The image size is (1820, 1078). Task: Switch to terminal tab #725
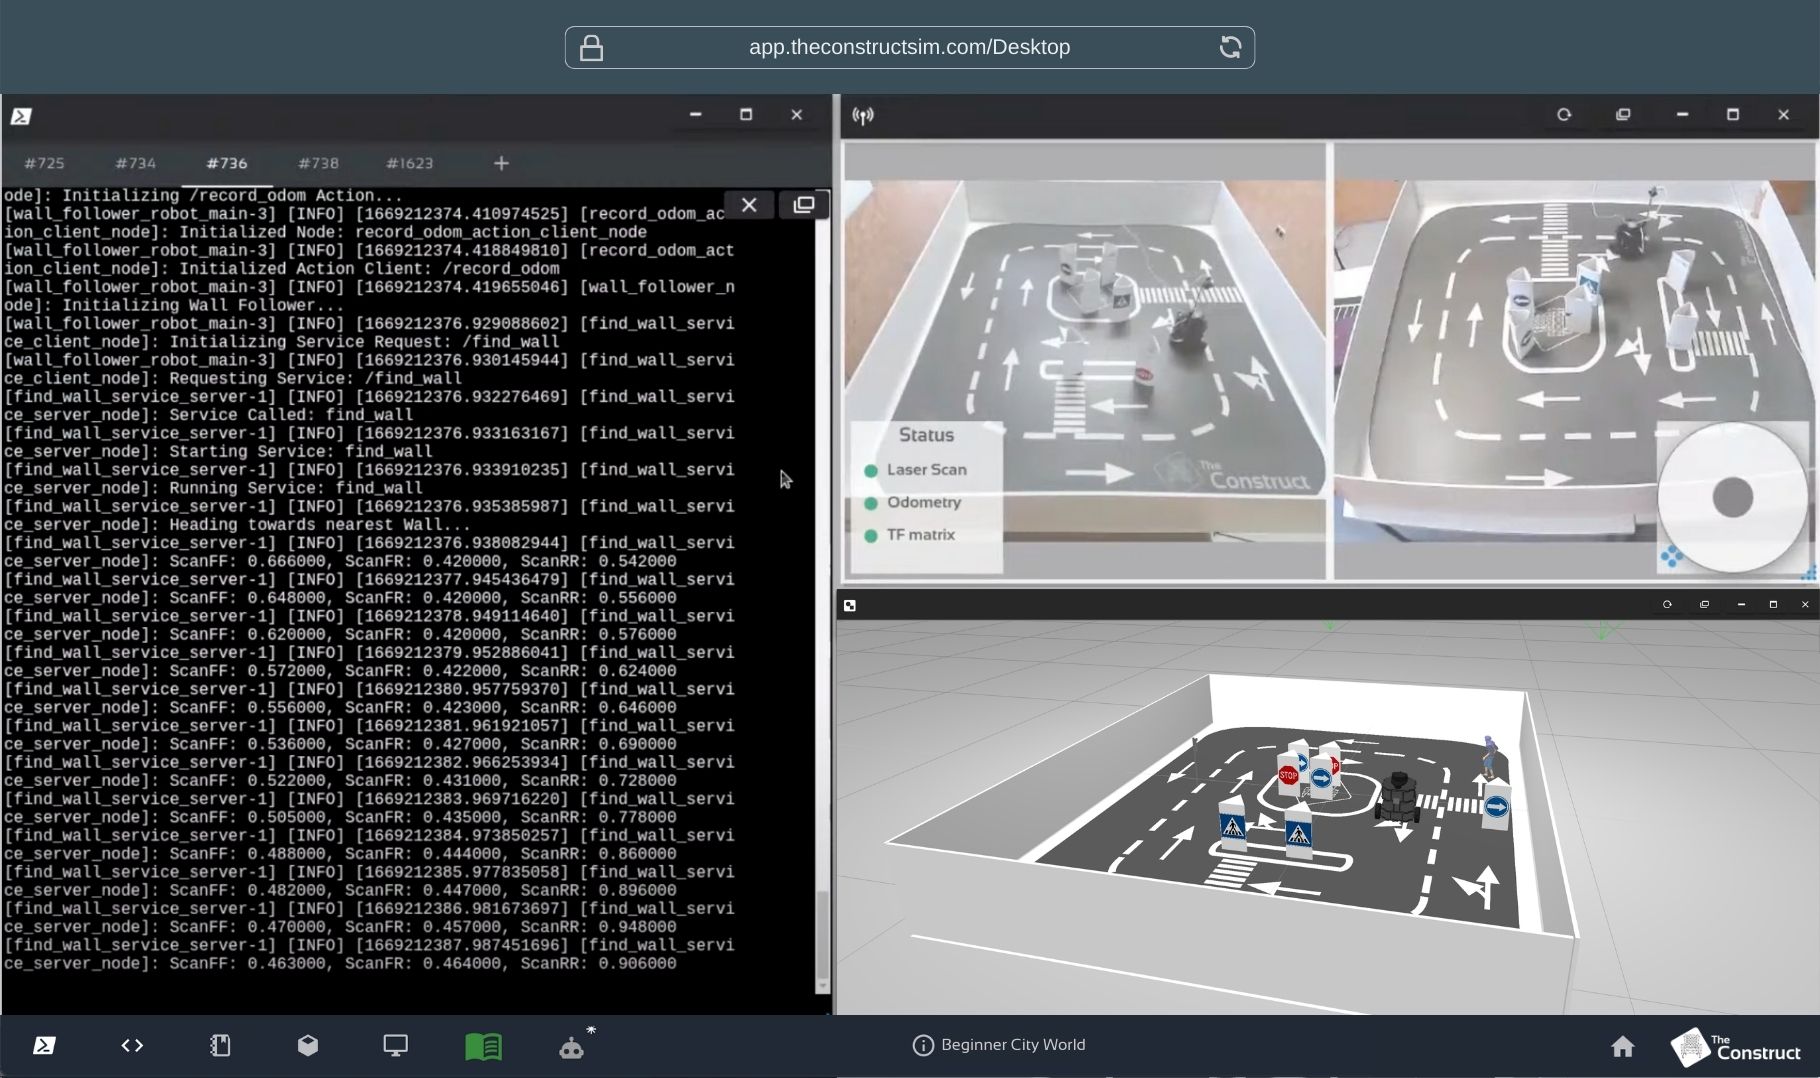point(45,163)
